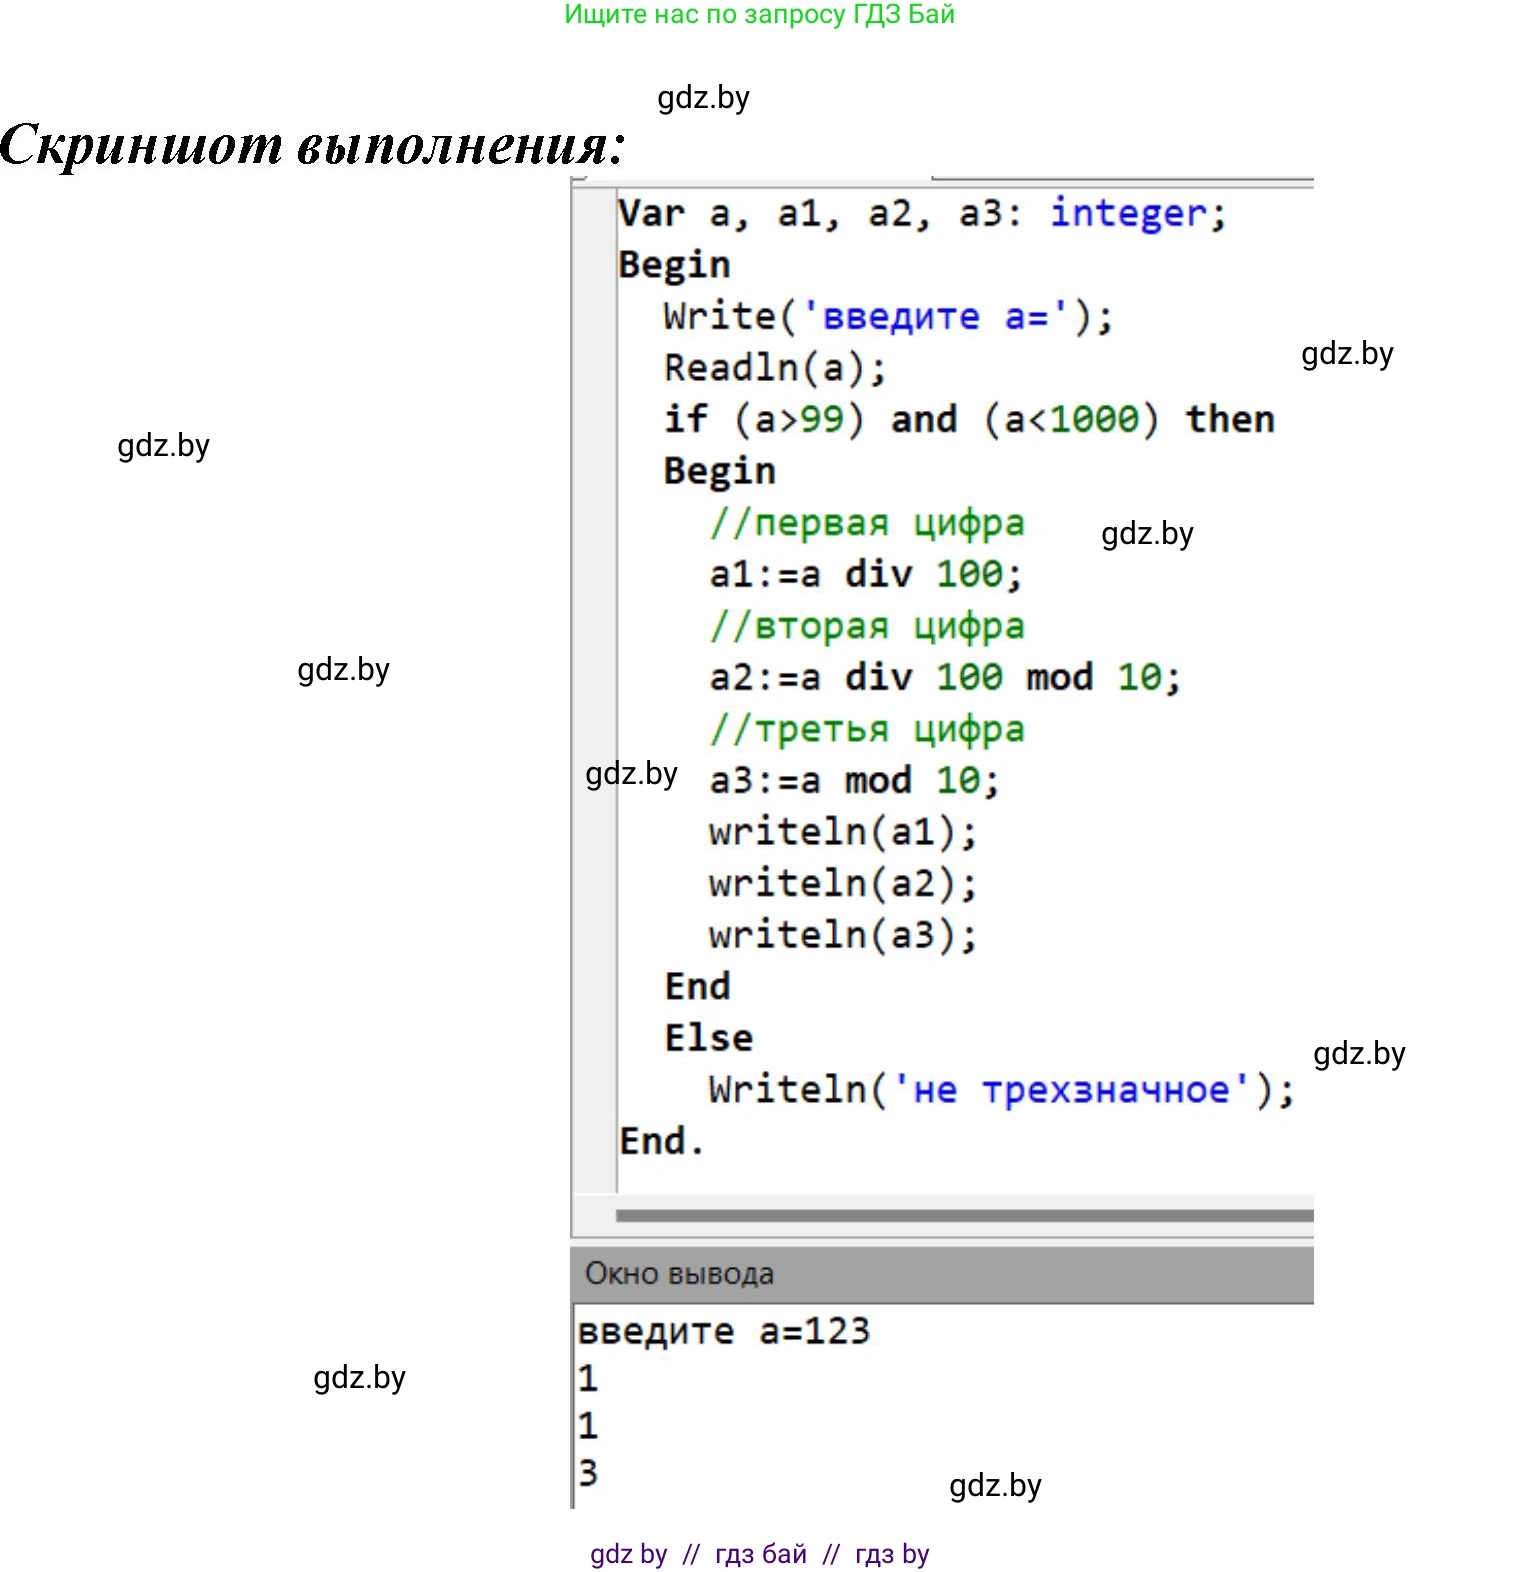This screenshot has height=1572, width=1522.
Task: Select the 'Окно вывода' panel header
Action: (x=679, y=1274)
